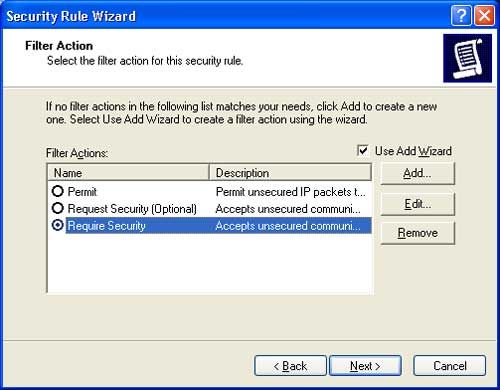
Task: Edit the selected filter action
Action: (417, 204)
